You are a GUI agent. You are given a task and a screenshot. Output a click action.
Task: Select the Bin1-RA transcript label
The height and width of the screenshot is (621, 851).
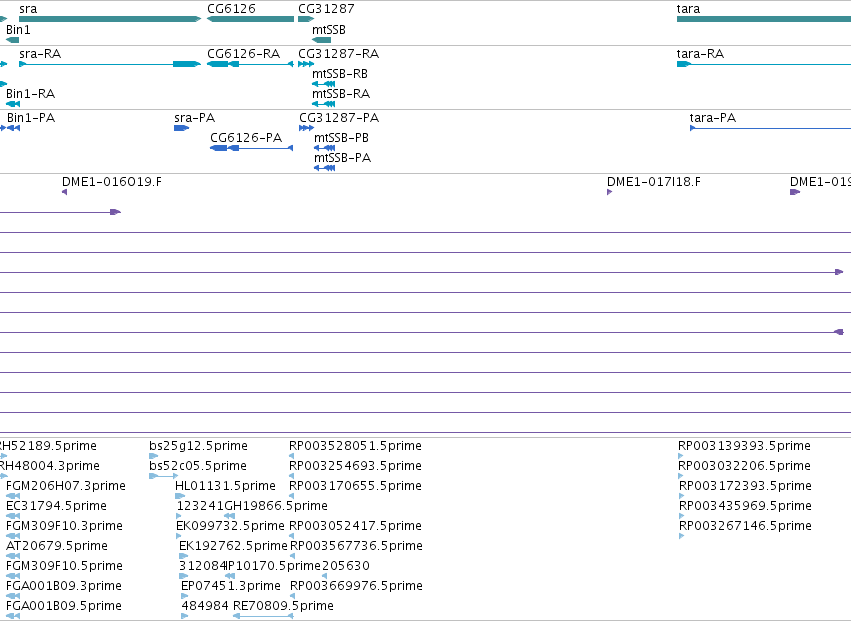click(x=30, y=94)
